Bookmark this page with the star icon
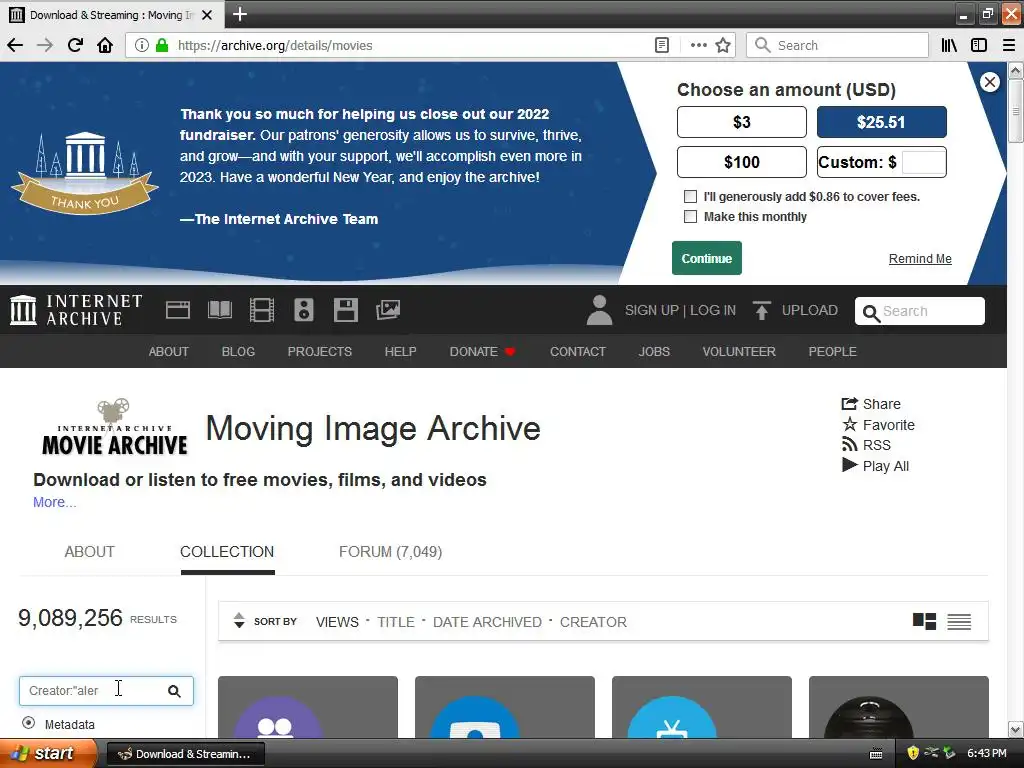Viewport: 1024px width, 768px height. coord(723,45)
